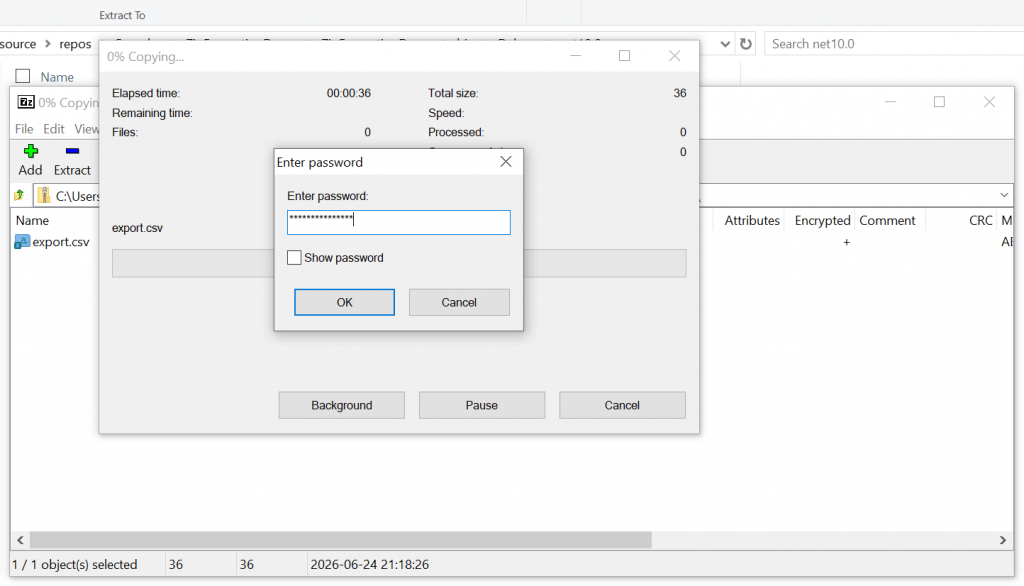
Task: Click the horizontal scrollbar thumb in 7-Zip
Action: (x=341, y=540)
